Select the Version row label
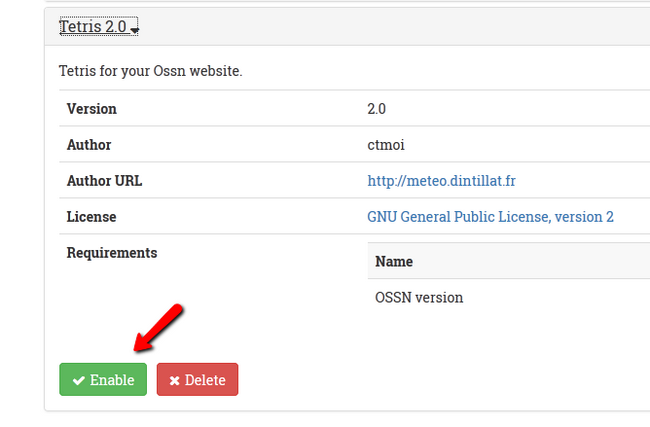 (x=91, y=109)
